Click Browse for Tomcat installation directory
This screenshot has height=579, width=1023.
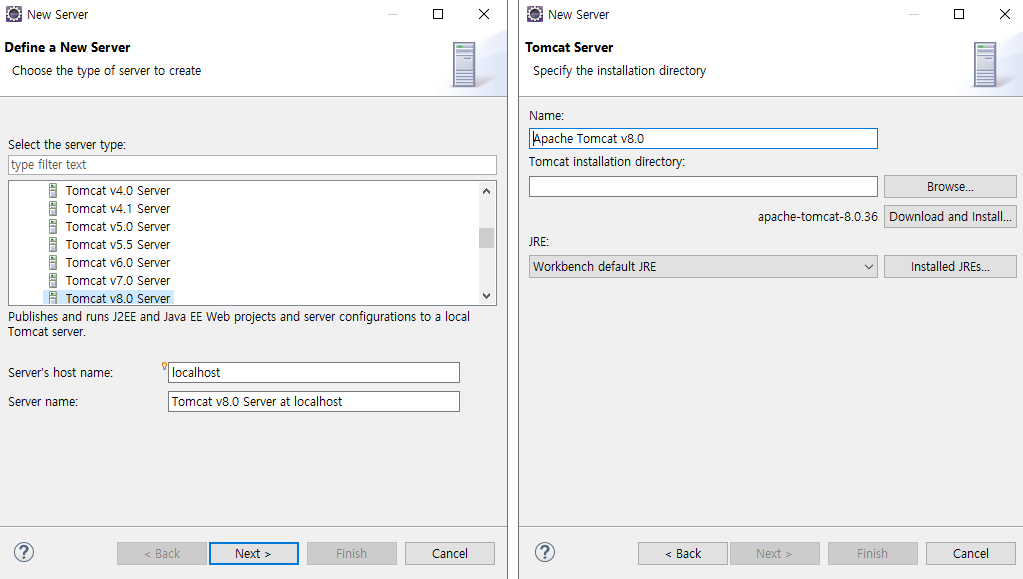[950, 187]
